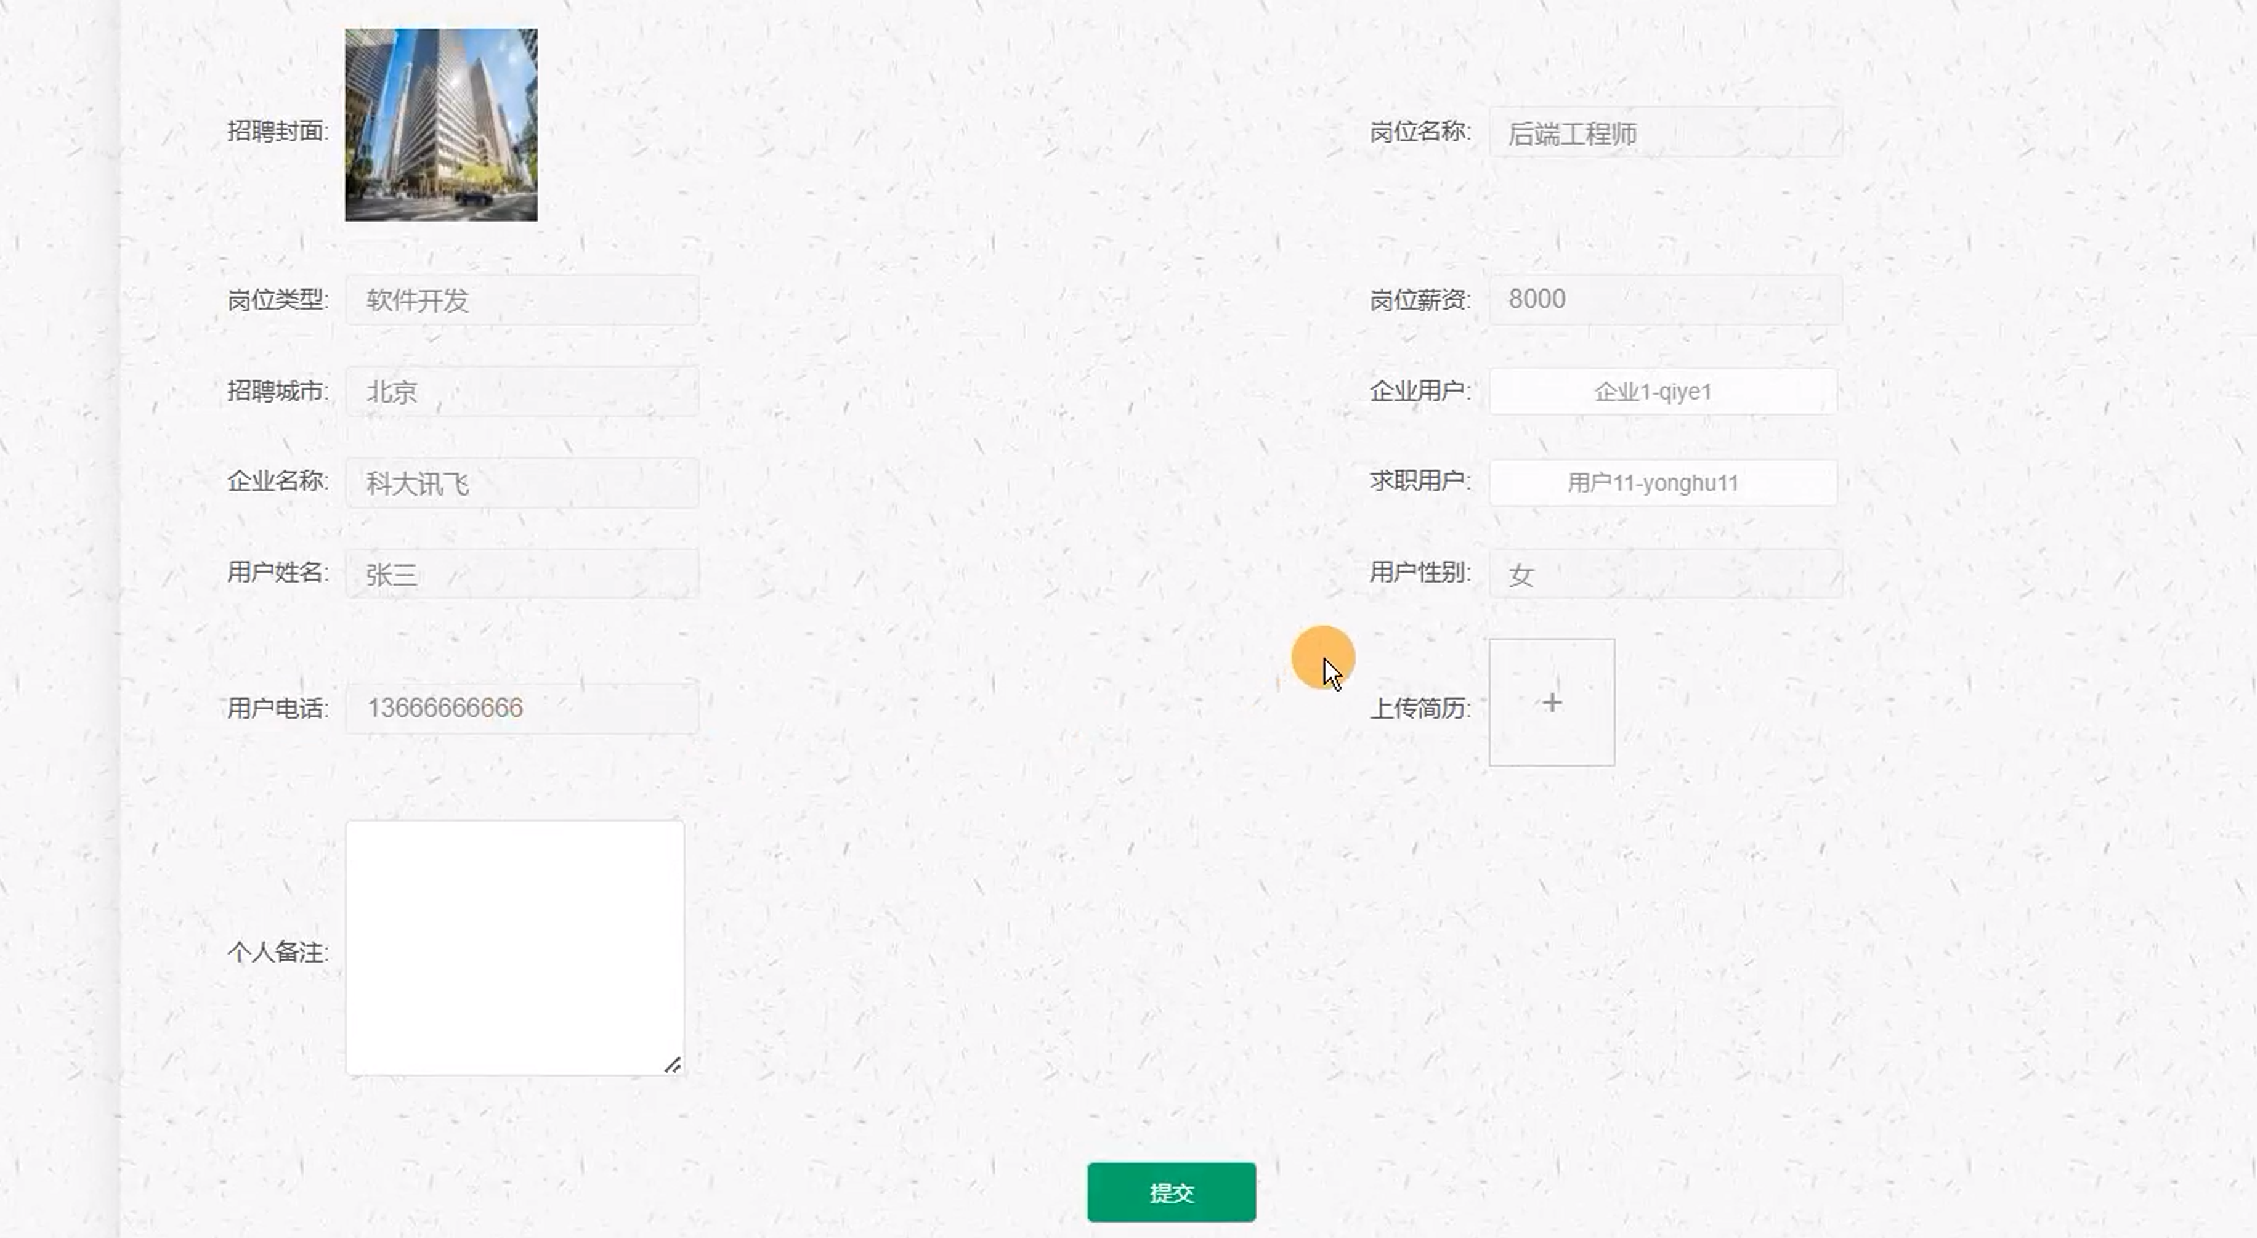Click the textarea resize handle corner
Screen dimensions: 2257x1238
click(x=673, y=1065)
